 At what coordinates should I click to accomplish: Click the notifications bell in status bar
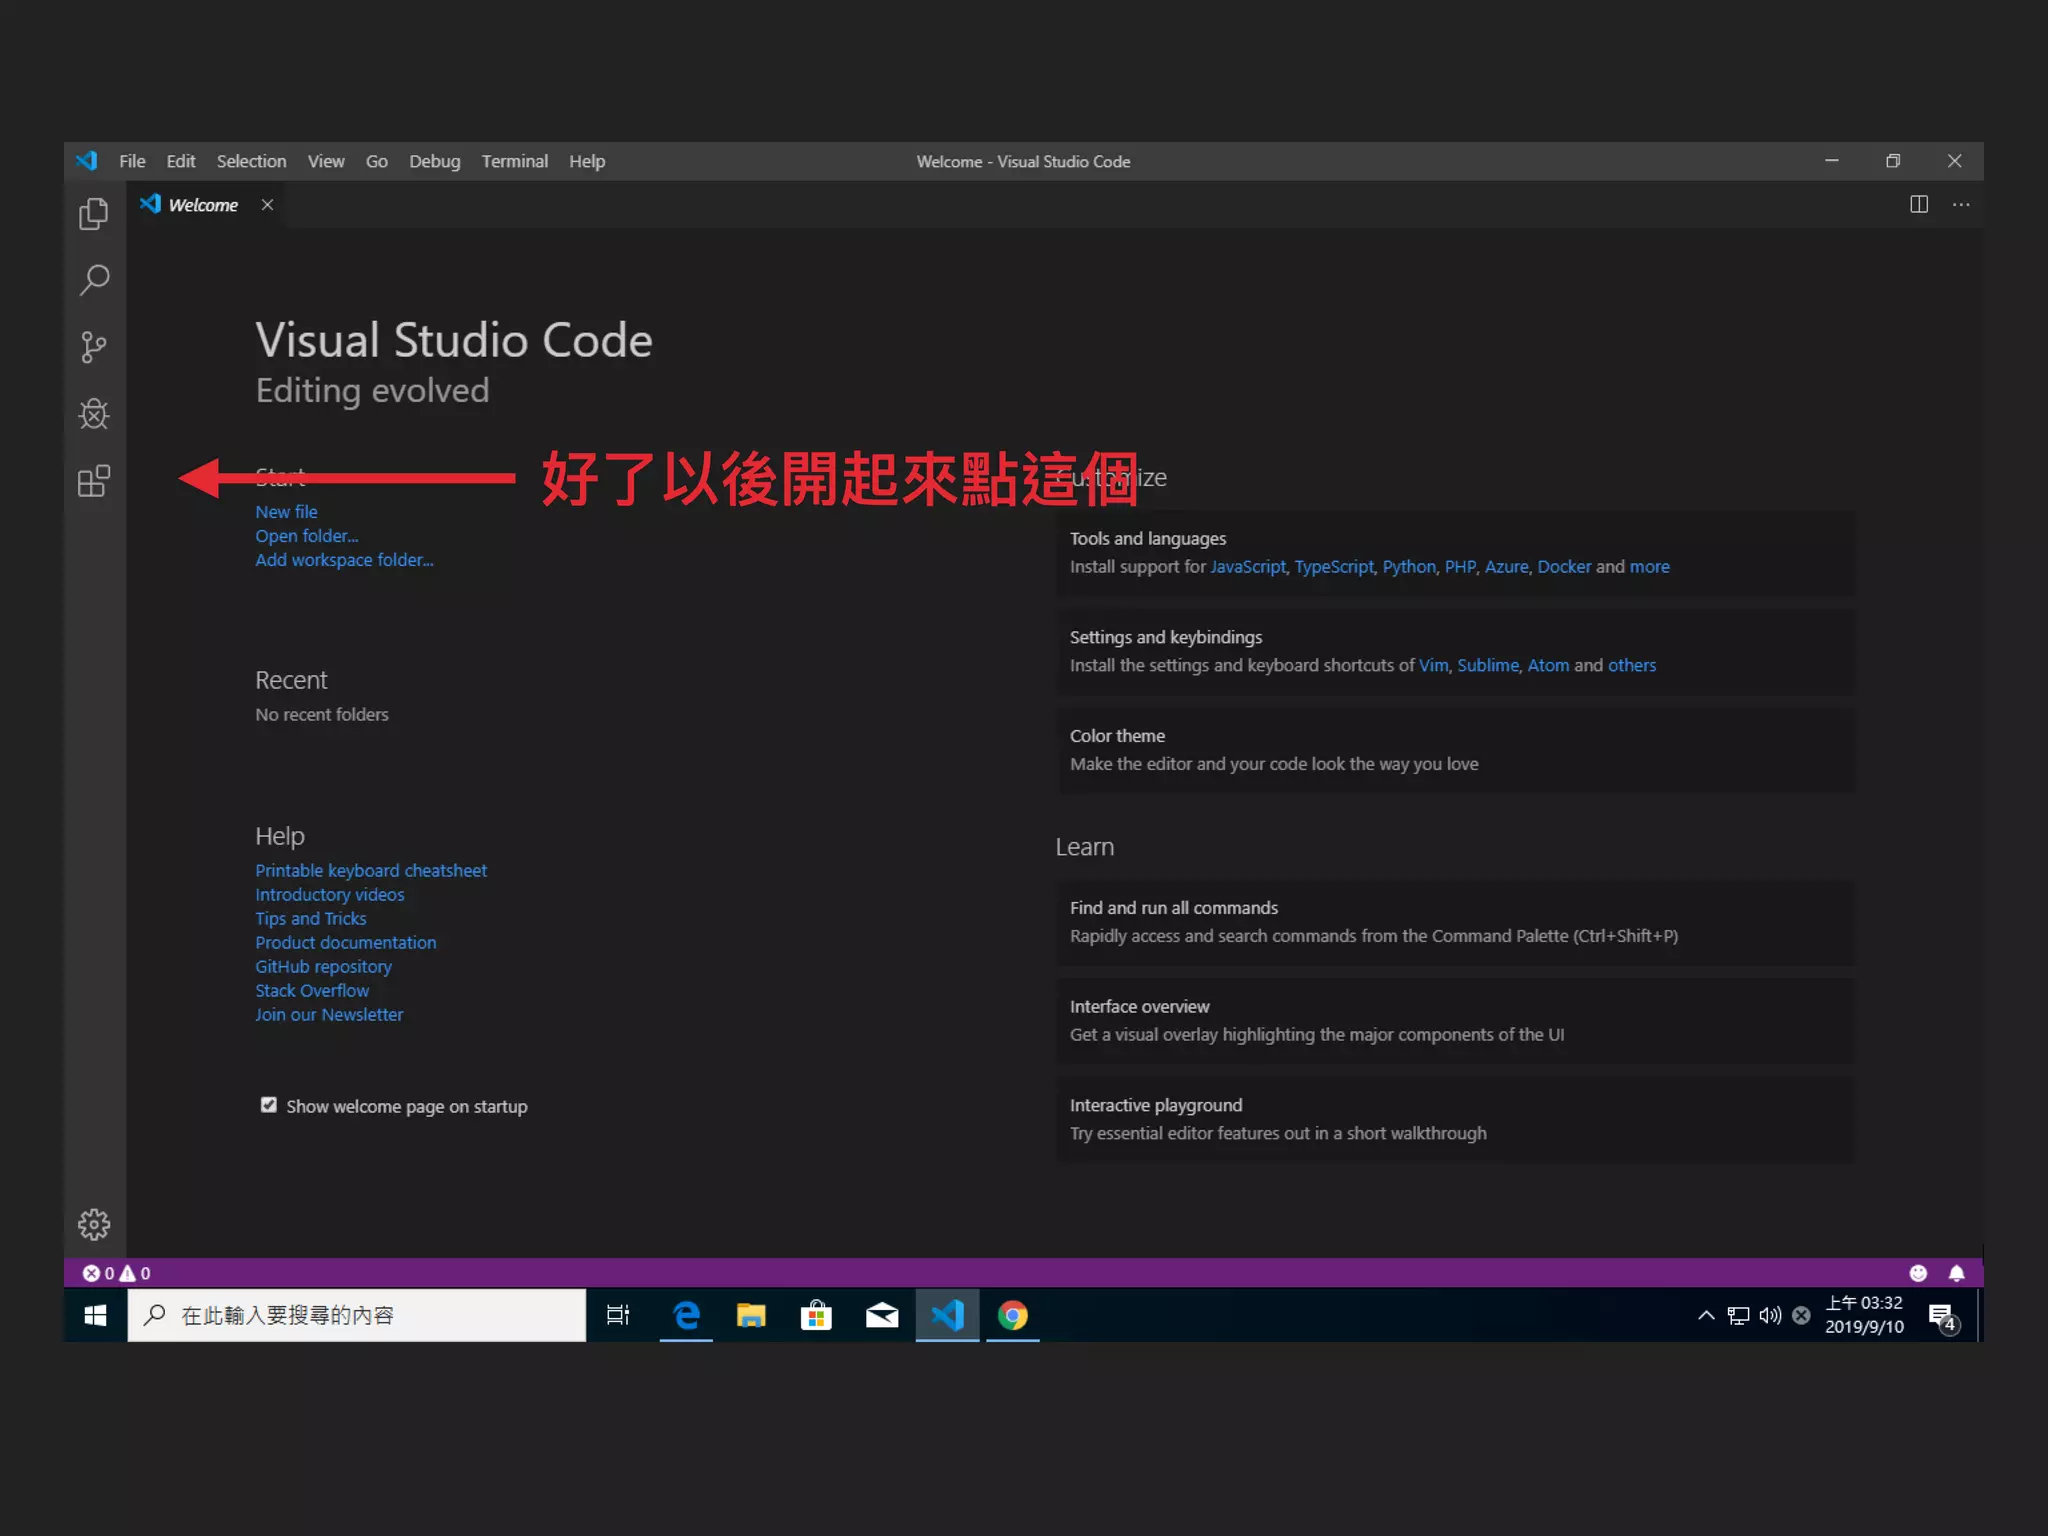pyautogui.click(x=1956, y=1273)
